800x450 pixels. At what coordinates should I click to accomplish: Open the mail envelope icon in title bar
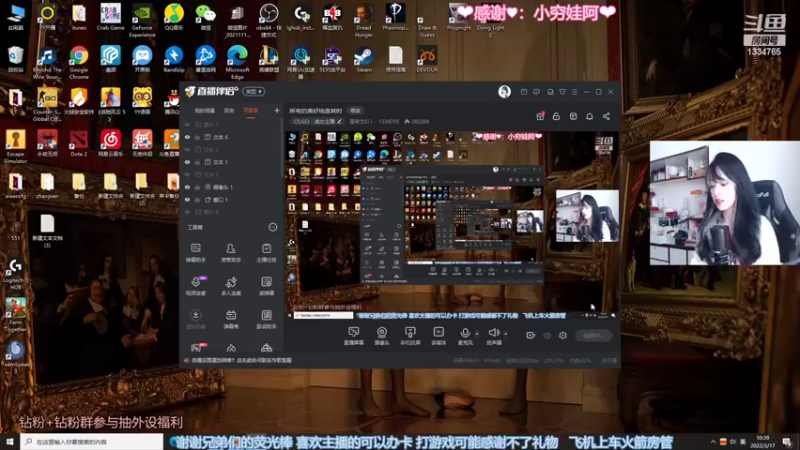524,92
